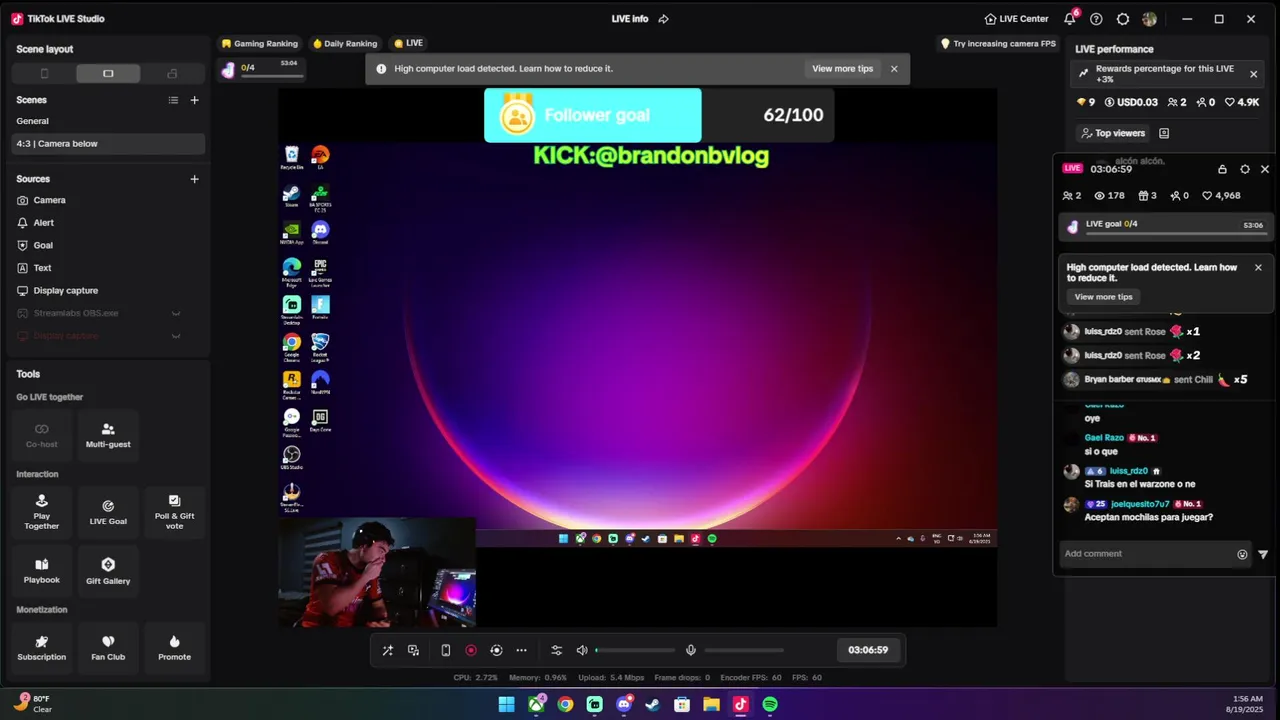Open the emoji picker in comment box
The height and width of the screenshot is (720, 1280).
pos(1242,554)
